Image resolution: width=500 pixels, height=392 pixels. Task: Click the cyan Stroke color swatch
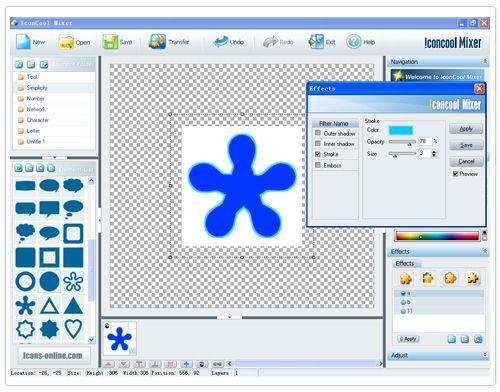pos(401,130)
